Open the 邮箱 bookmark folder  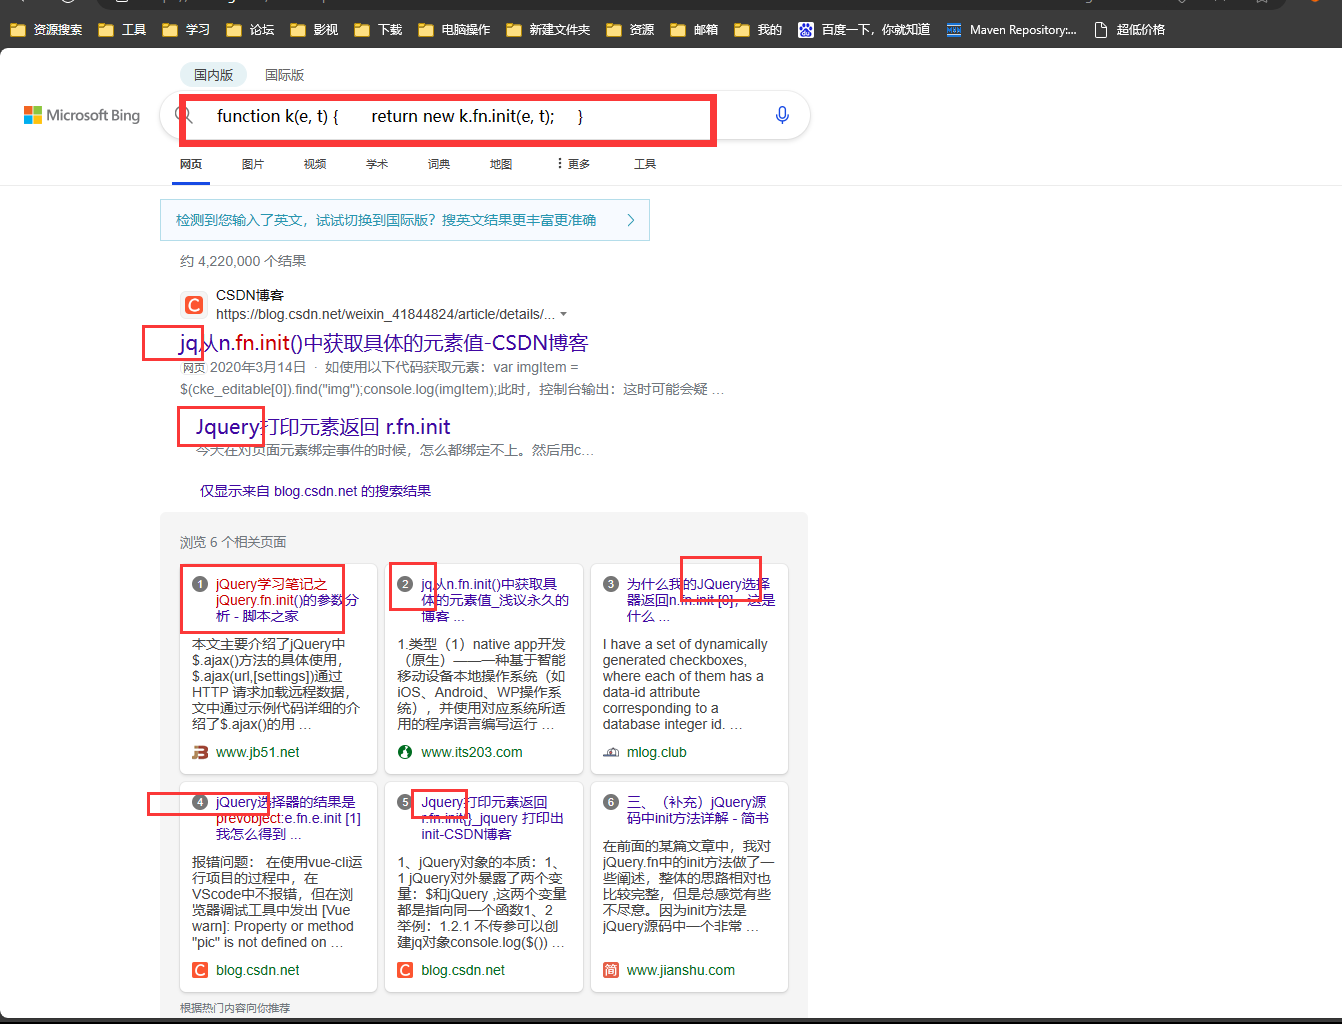694,30
